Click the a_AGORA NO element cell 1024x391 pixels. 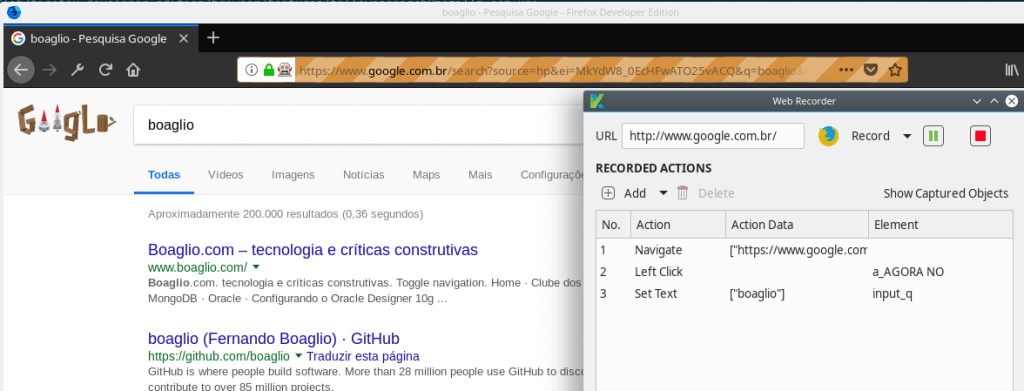click(908, 272)
